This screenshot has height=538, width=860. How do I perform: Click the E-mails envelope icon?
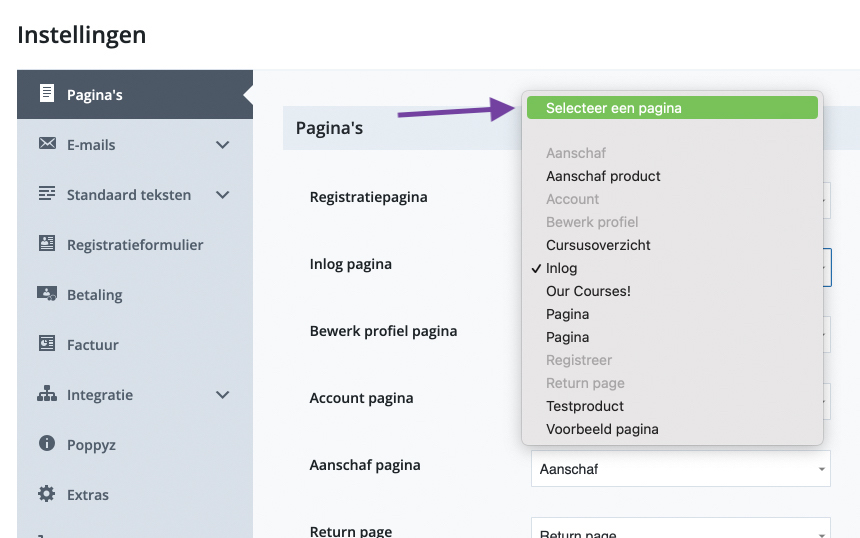coord(46,144)
